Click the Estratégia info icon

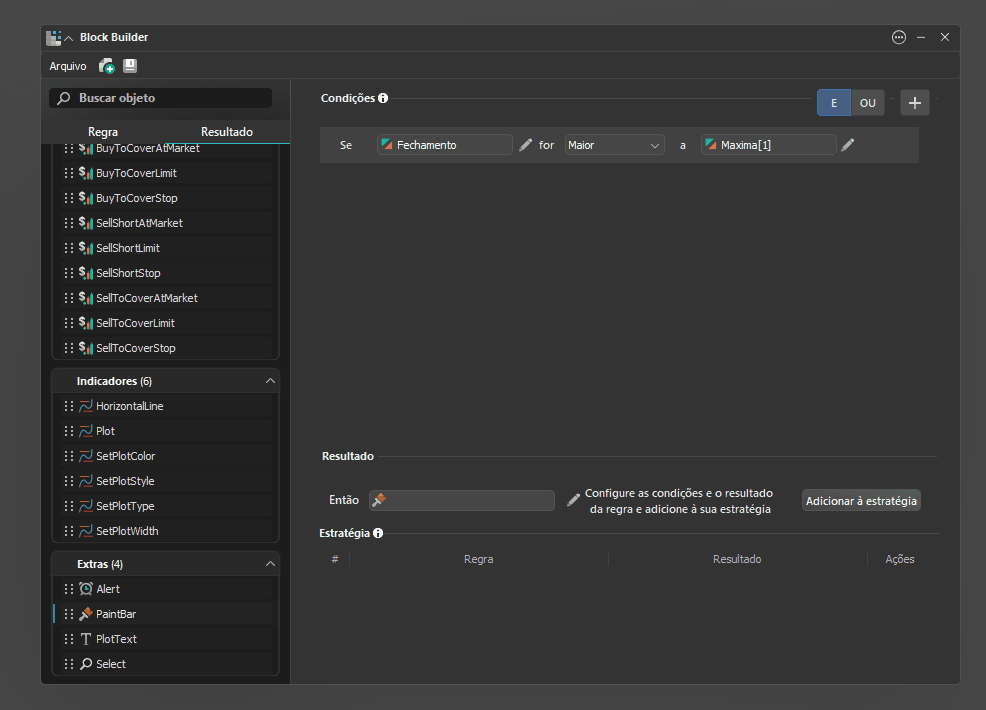click(x=378, y=533)
